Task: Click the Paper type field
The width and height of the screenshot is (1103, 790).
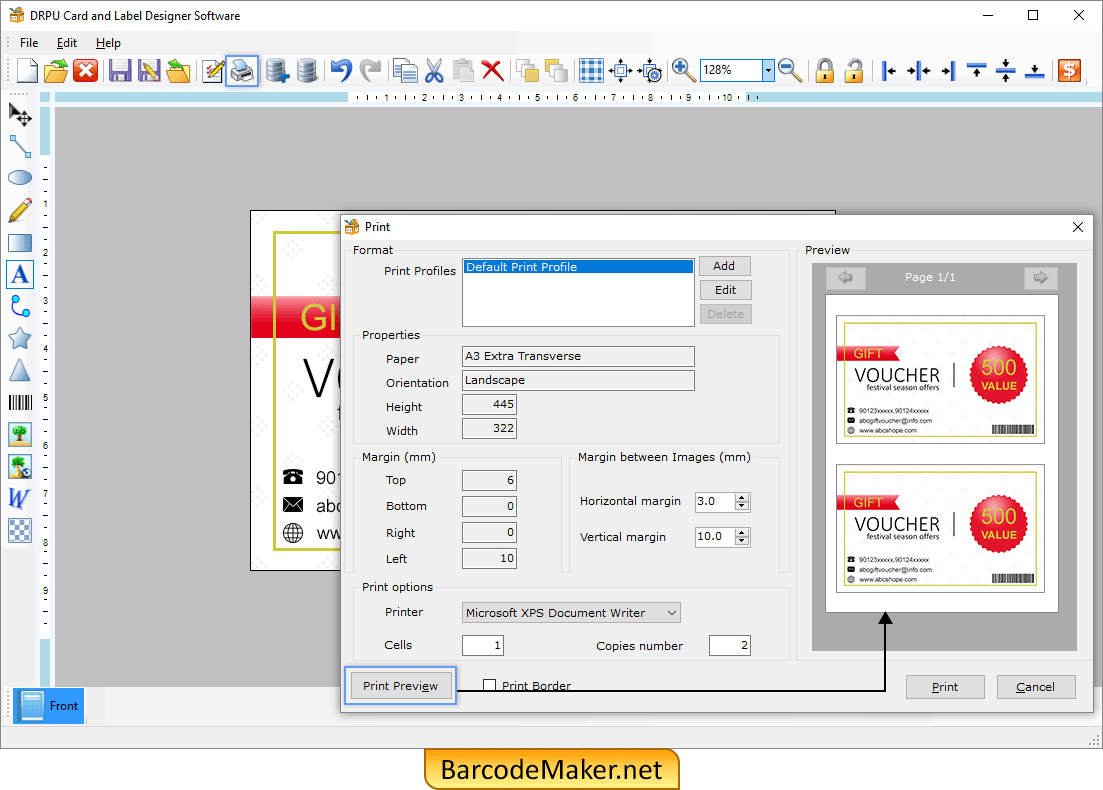Action: 578,356
